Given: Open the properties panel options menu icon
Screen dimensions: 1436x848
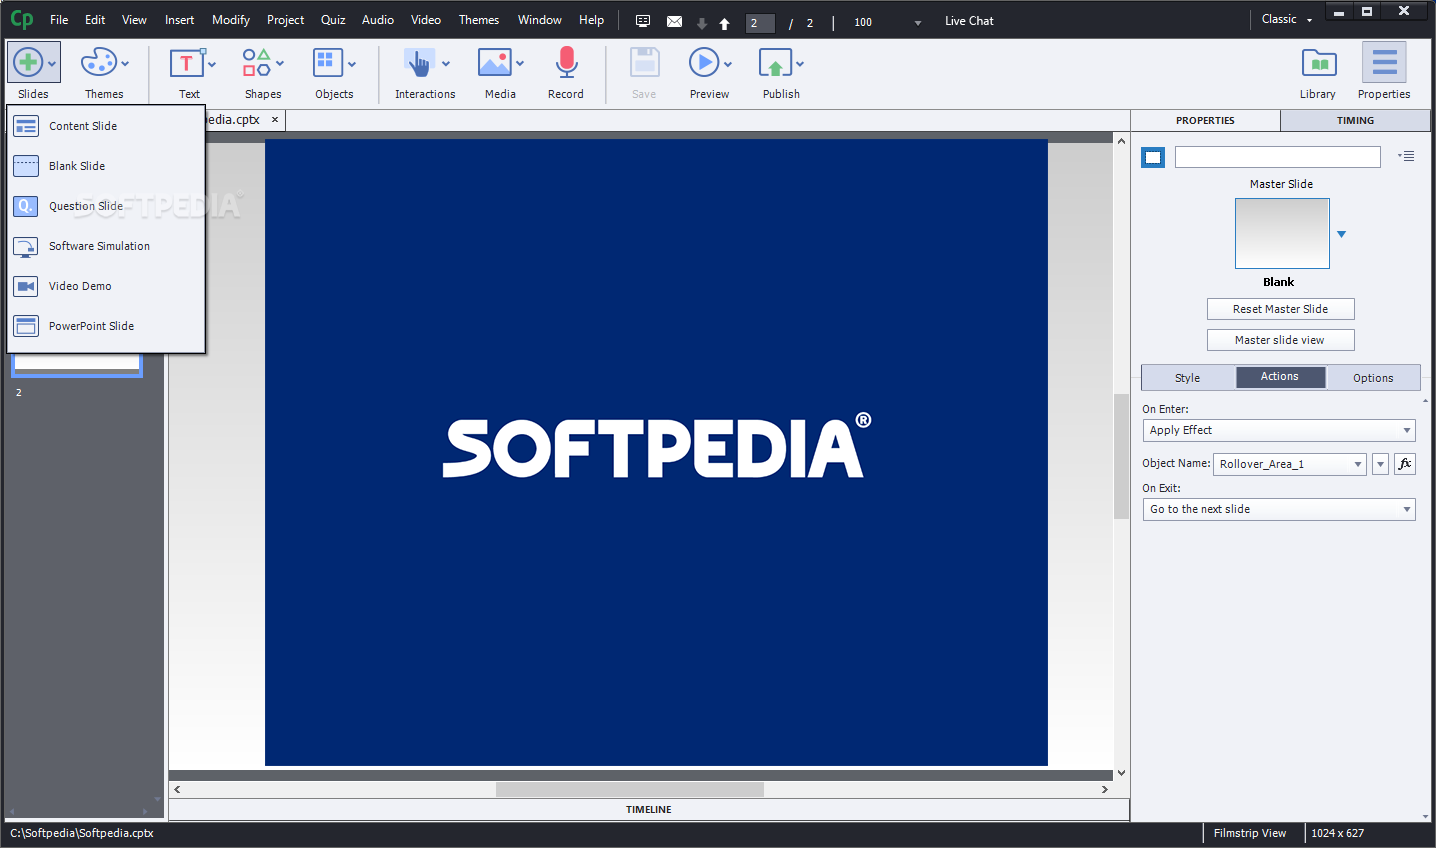Looking at the screenshot, I should [1406, 156].
